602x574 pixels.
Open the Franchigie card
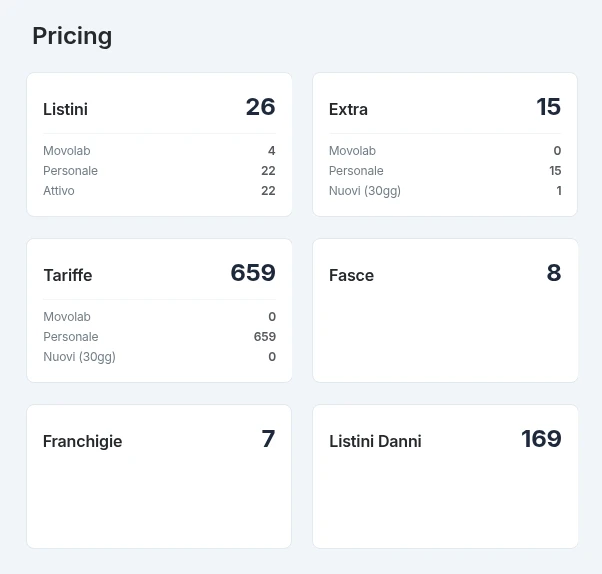159,476
